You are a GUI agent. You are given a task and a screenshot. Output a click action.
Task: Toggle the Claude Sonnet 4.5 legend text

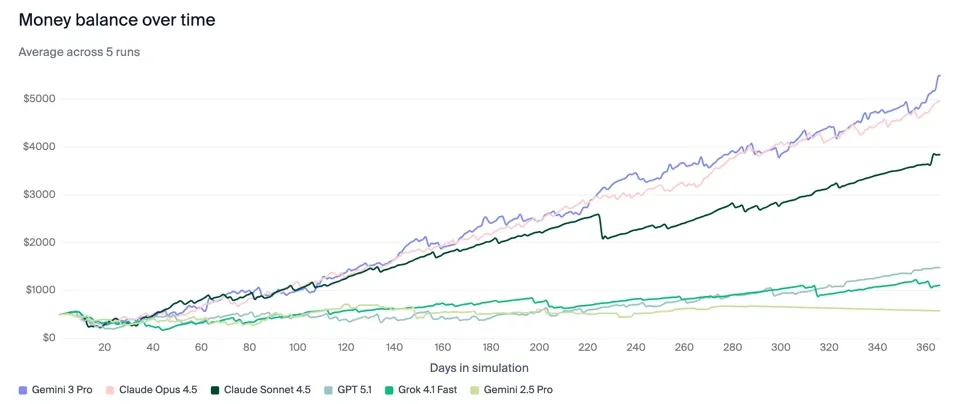(265, 389)
